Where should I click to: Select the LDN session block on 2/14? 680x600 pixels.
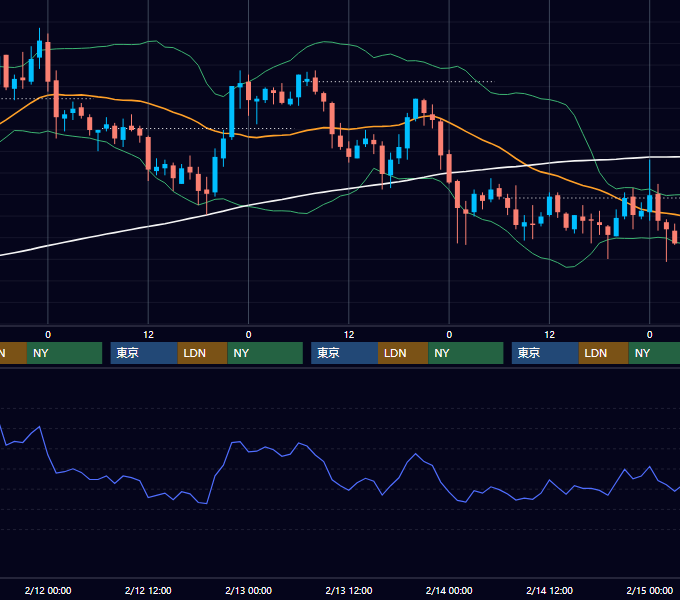pos(604,353)
